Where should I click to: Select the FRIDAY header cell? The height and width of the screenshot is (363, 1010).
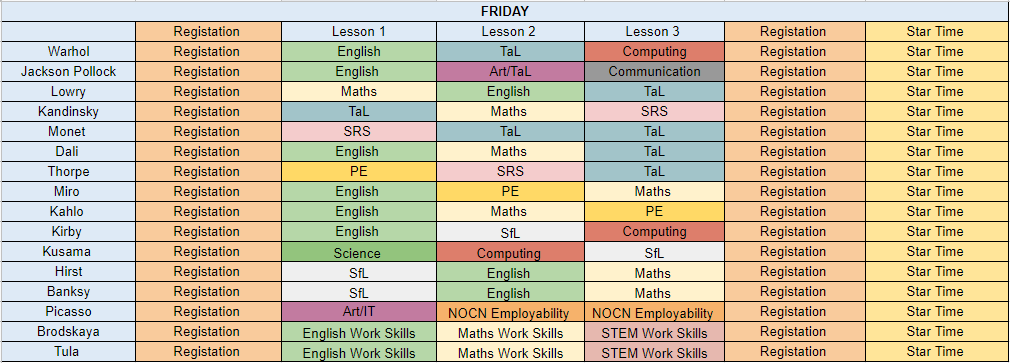tap(505, 11)
